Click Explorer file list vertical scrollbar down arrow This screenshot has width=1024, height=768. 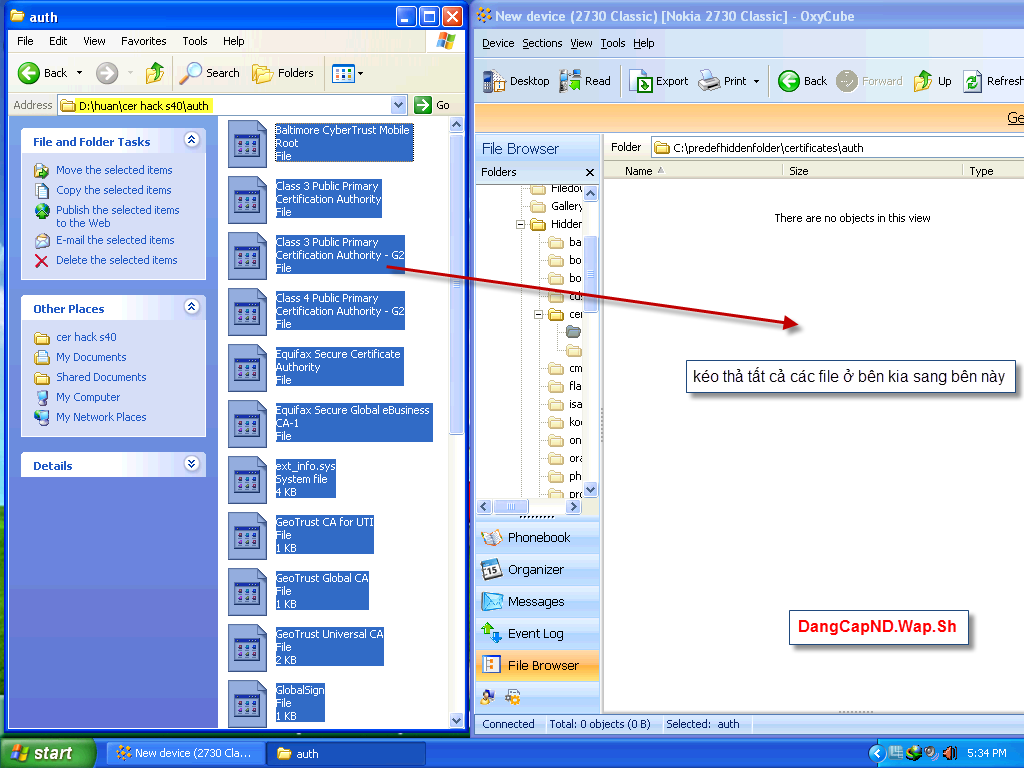pos(456,720)
